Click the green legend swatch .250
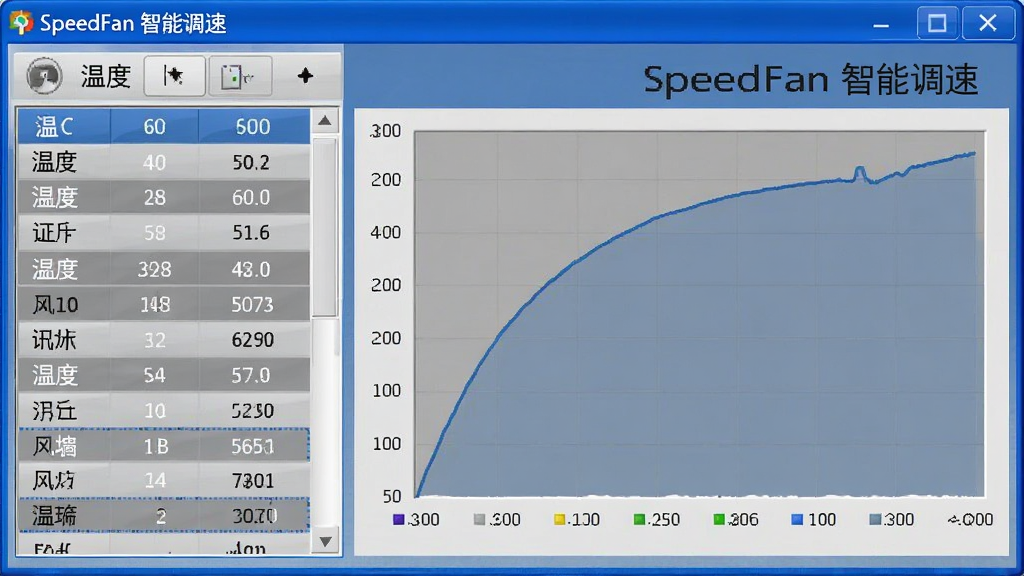Image resolution: width=1024 pixels, height=576 pixels. [639, 519]
